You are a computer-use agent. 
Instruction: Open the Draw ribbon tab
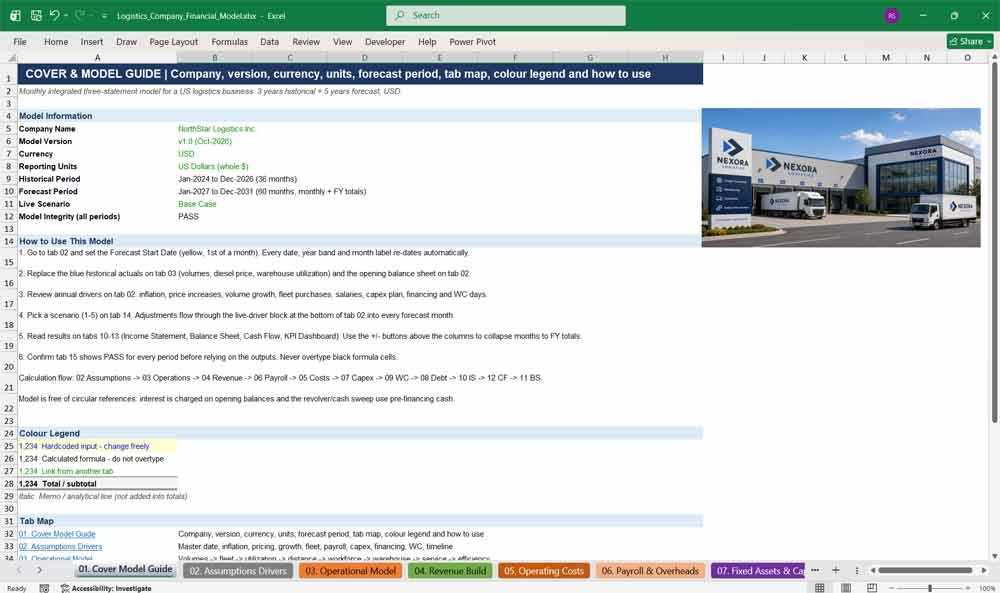(x=126, y=41)
